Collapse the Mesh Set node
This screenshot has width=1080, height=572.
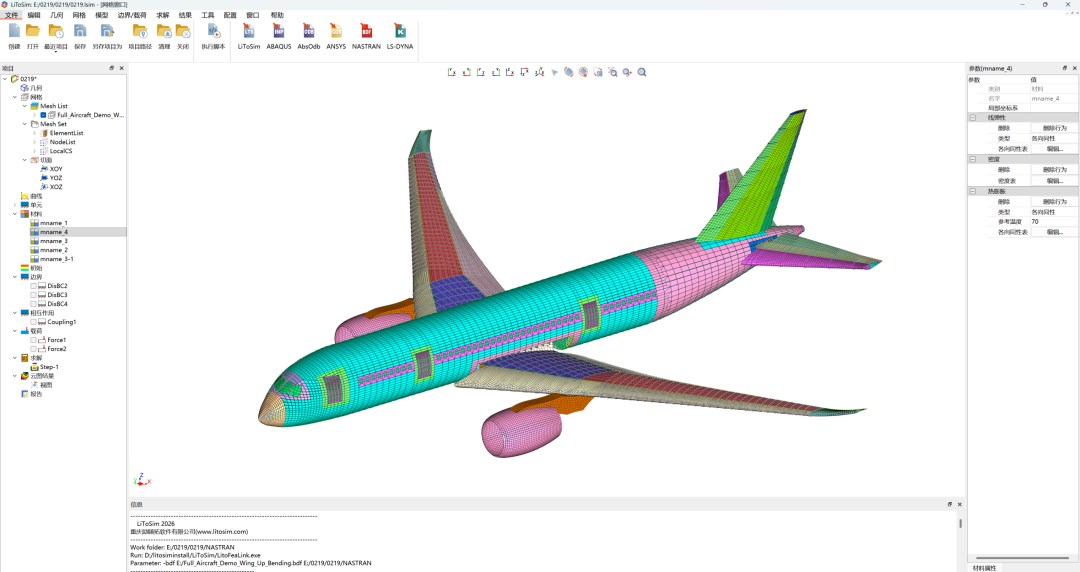[x=25, y=124]
